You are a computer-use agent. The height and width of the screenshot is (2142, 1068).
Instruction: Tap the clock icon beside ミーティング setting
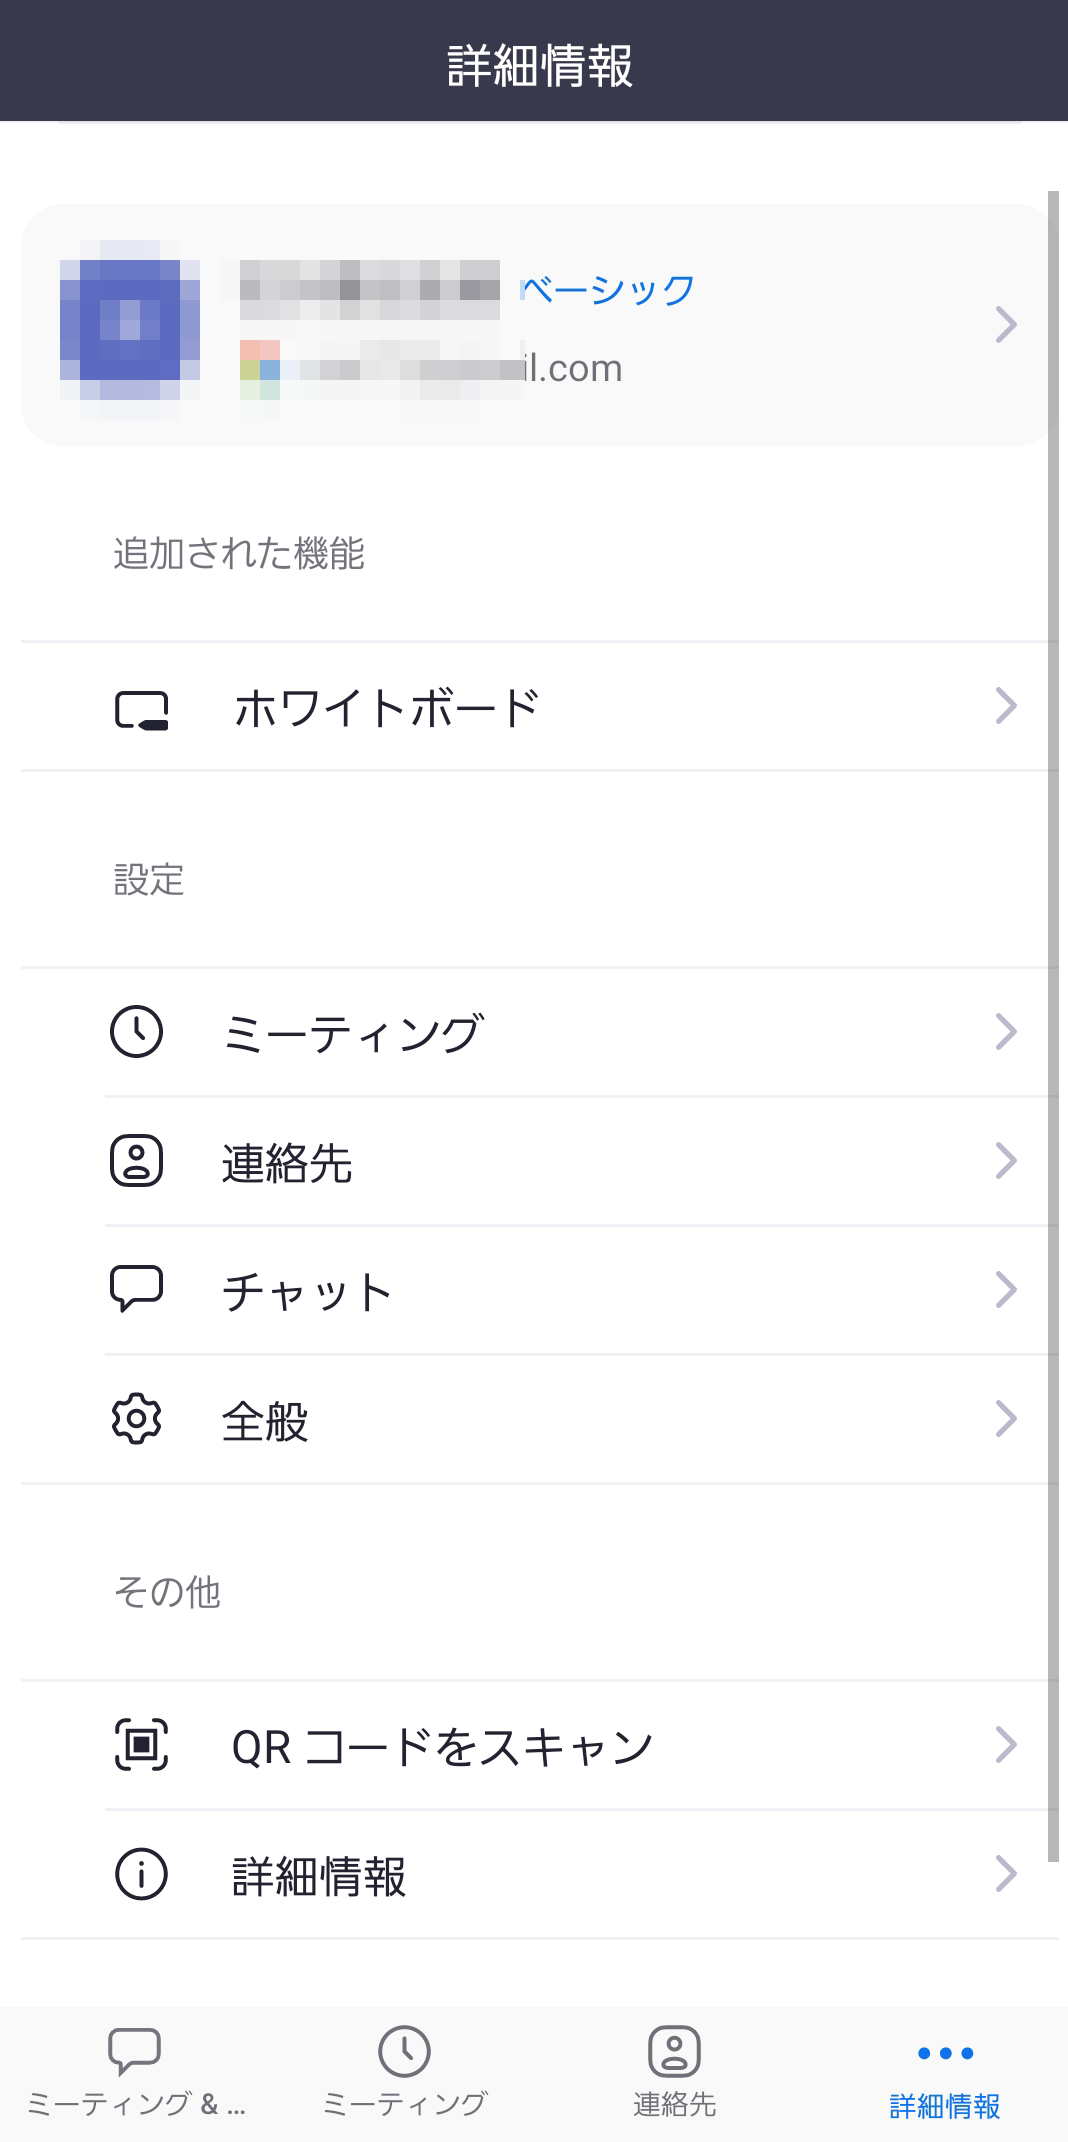(136, 1032)
